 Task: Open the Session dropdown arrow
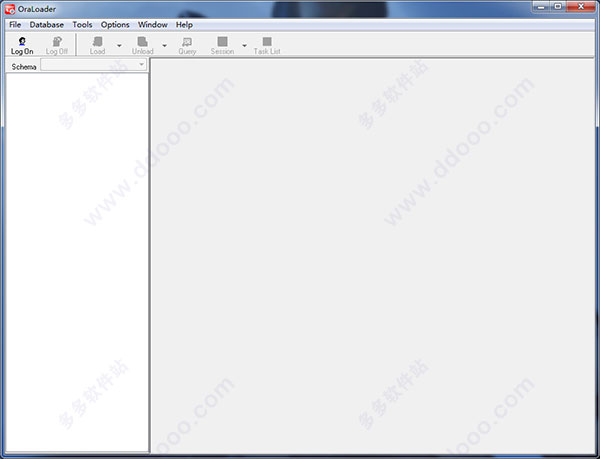pyautogui.click(x=244, y=46)
